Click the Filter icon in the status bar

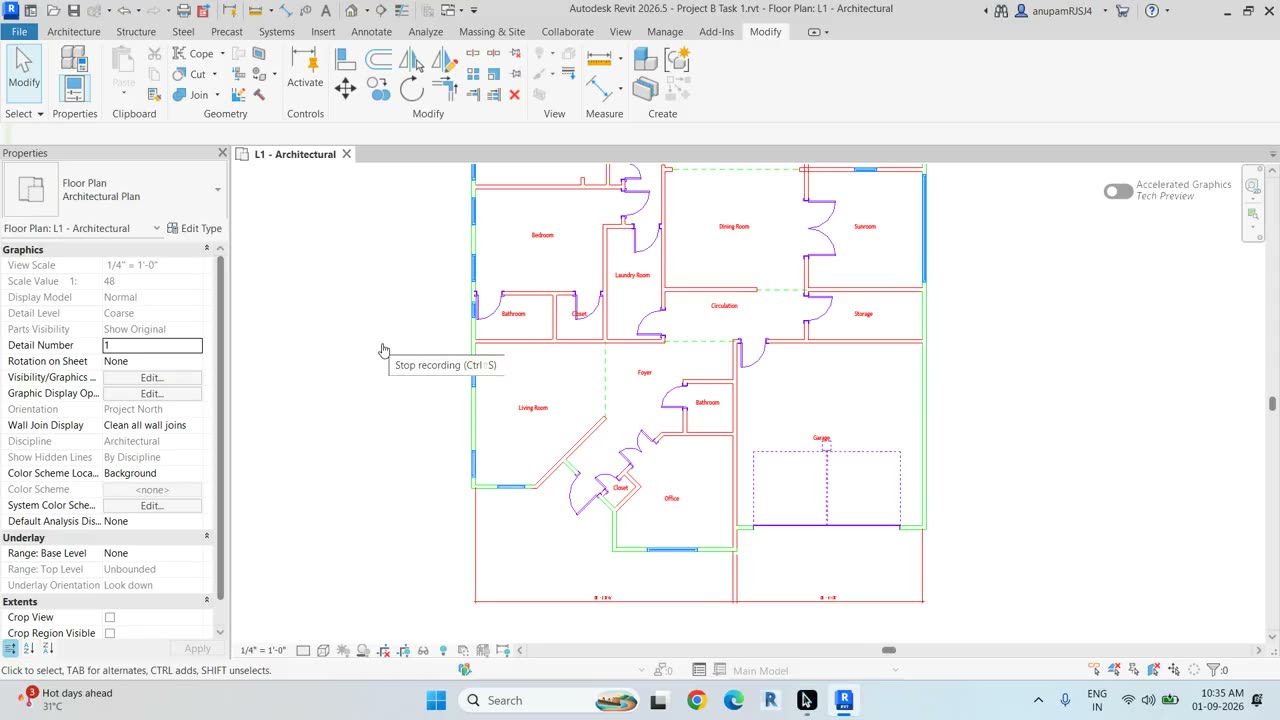(x=1213, y=670)
